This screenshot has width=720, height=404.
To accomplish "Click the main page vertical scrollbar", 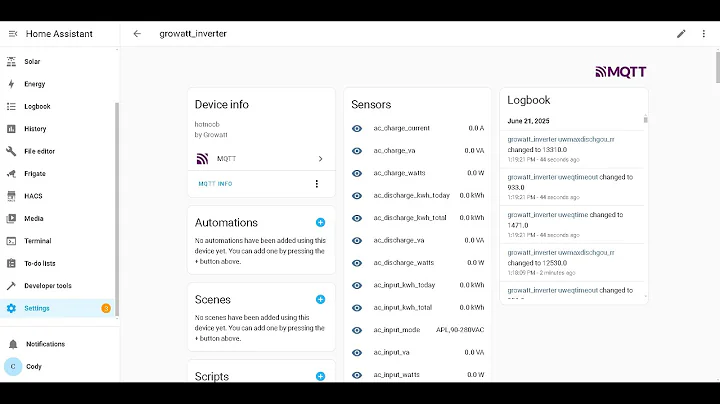I will (717, 67).
